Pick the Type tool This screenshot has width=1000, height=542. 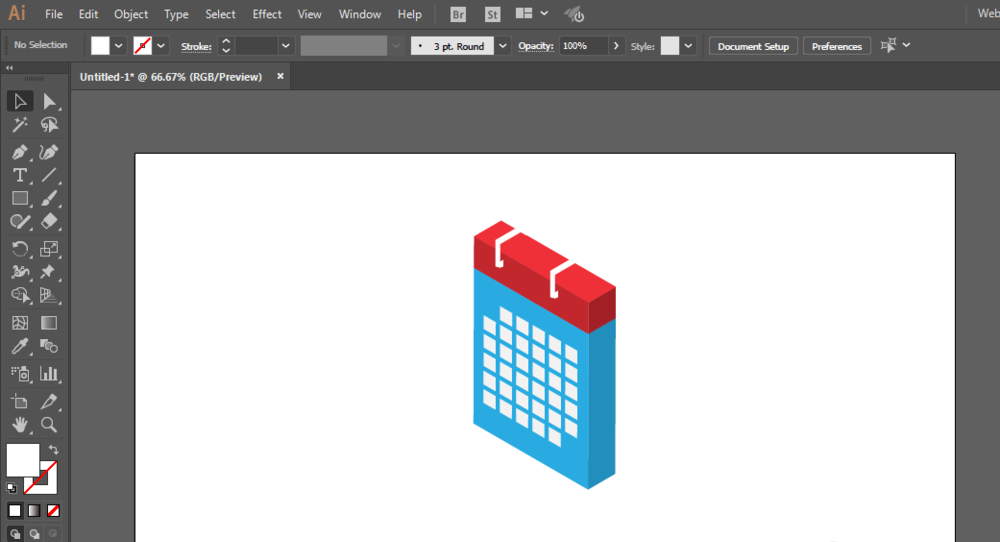19,175
